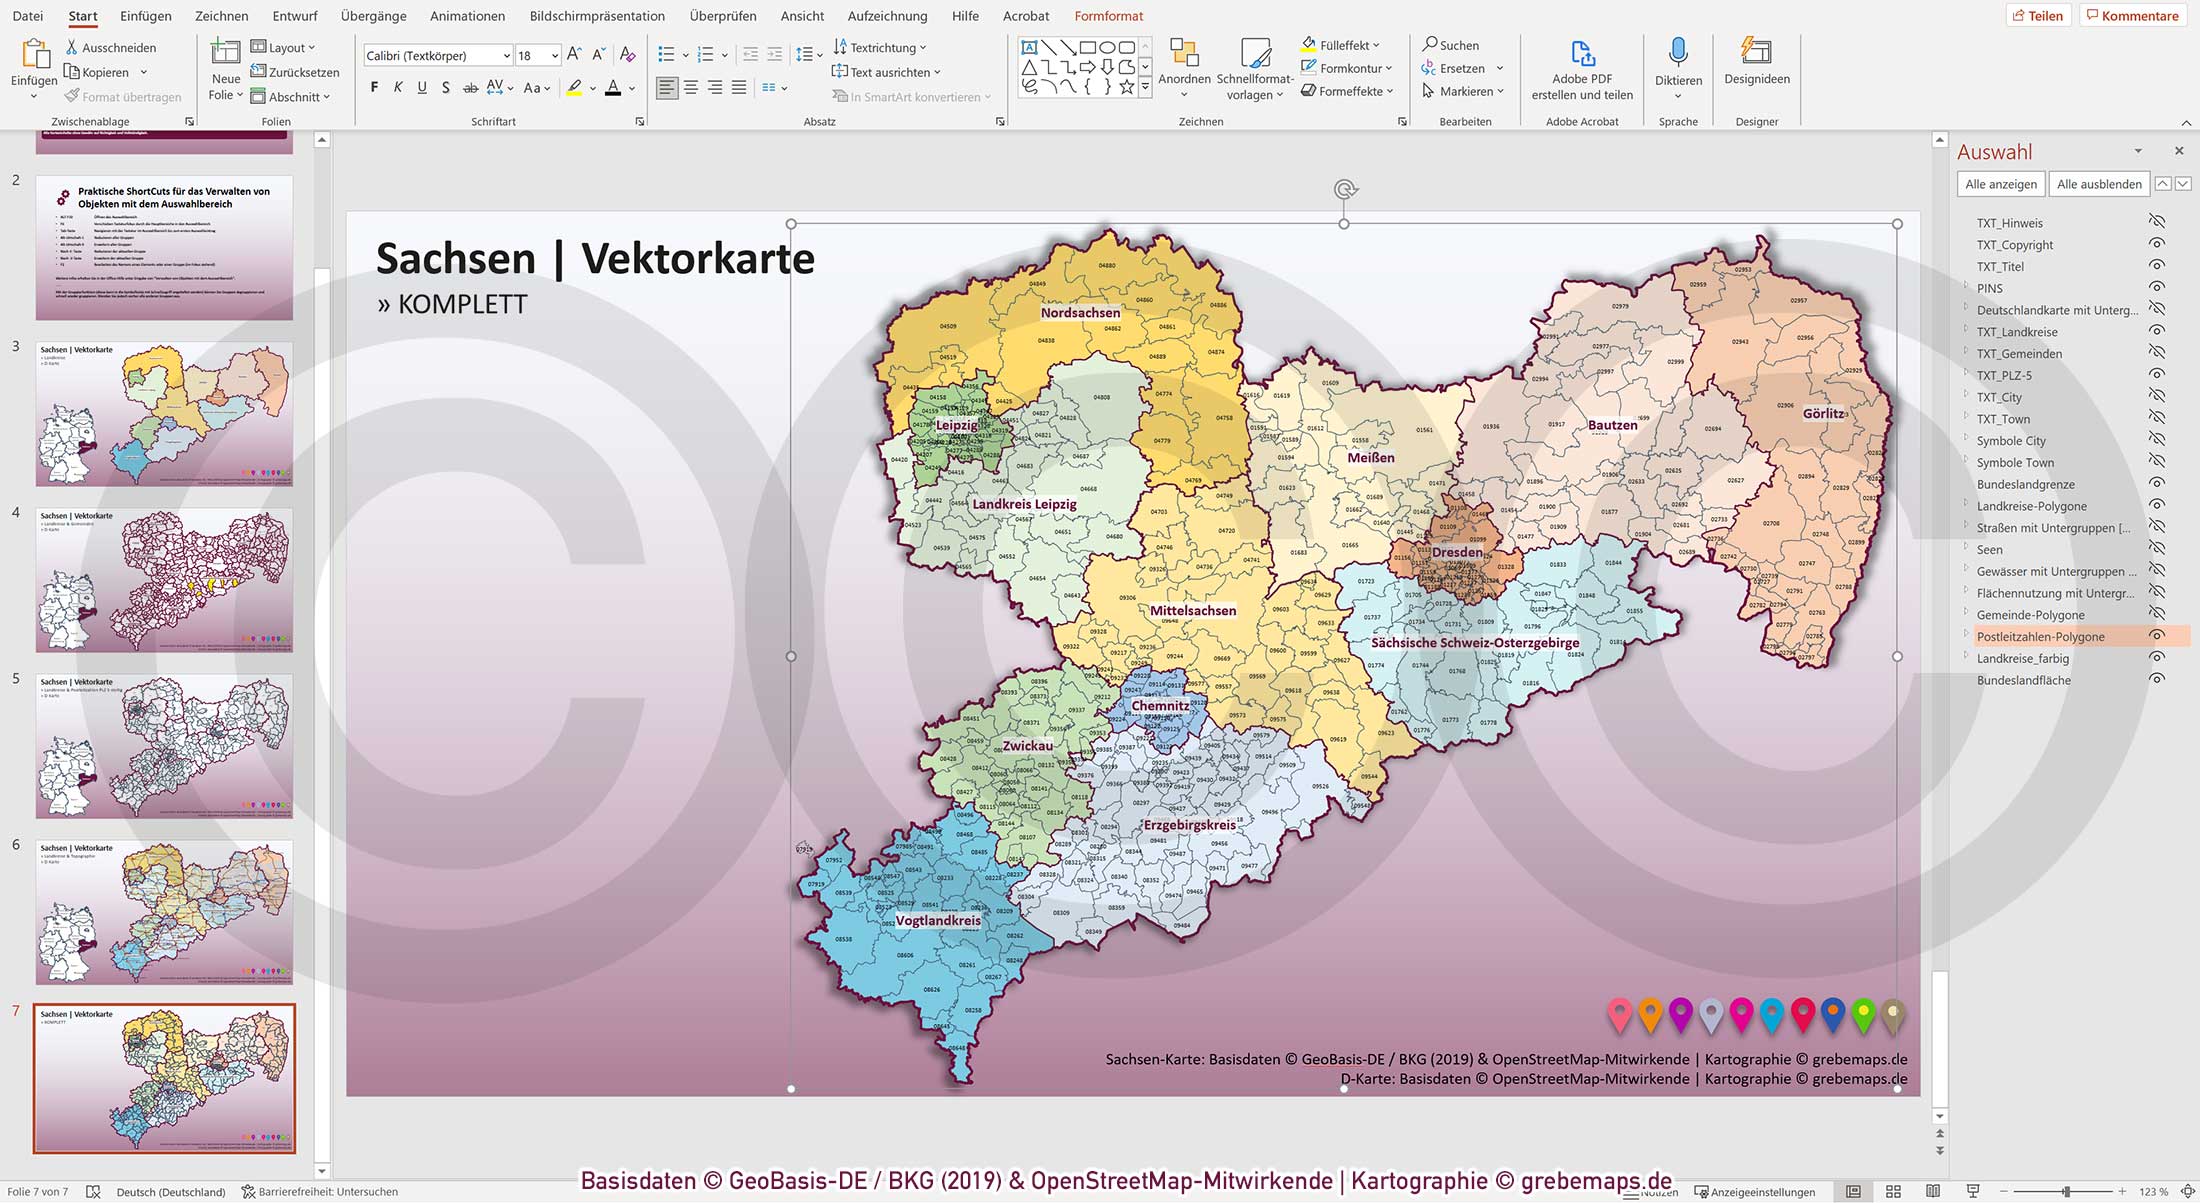The width and height of the screenshot is (2200, 1203).
Task: Click the Teilen button
Action: pos(2039,15)
